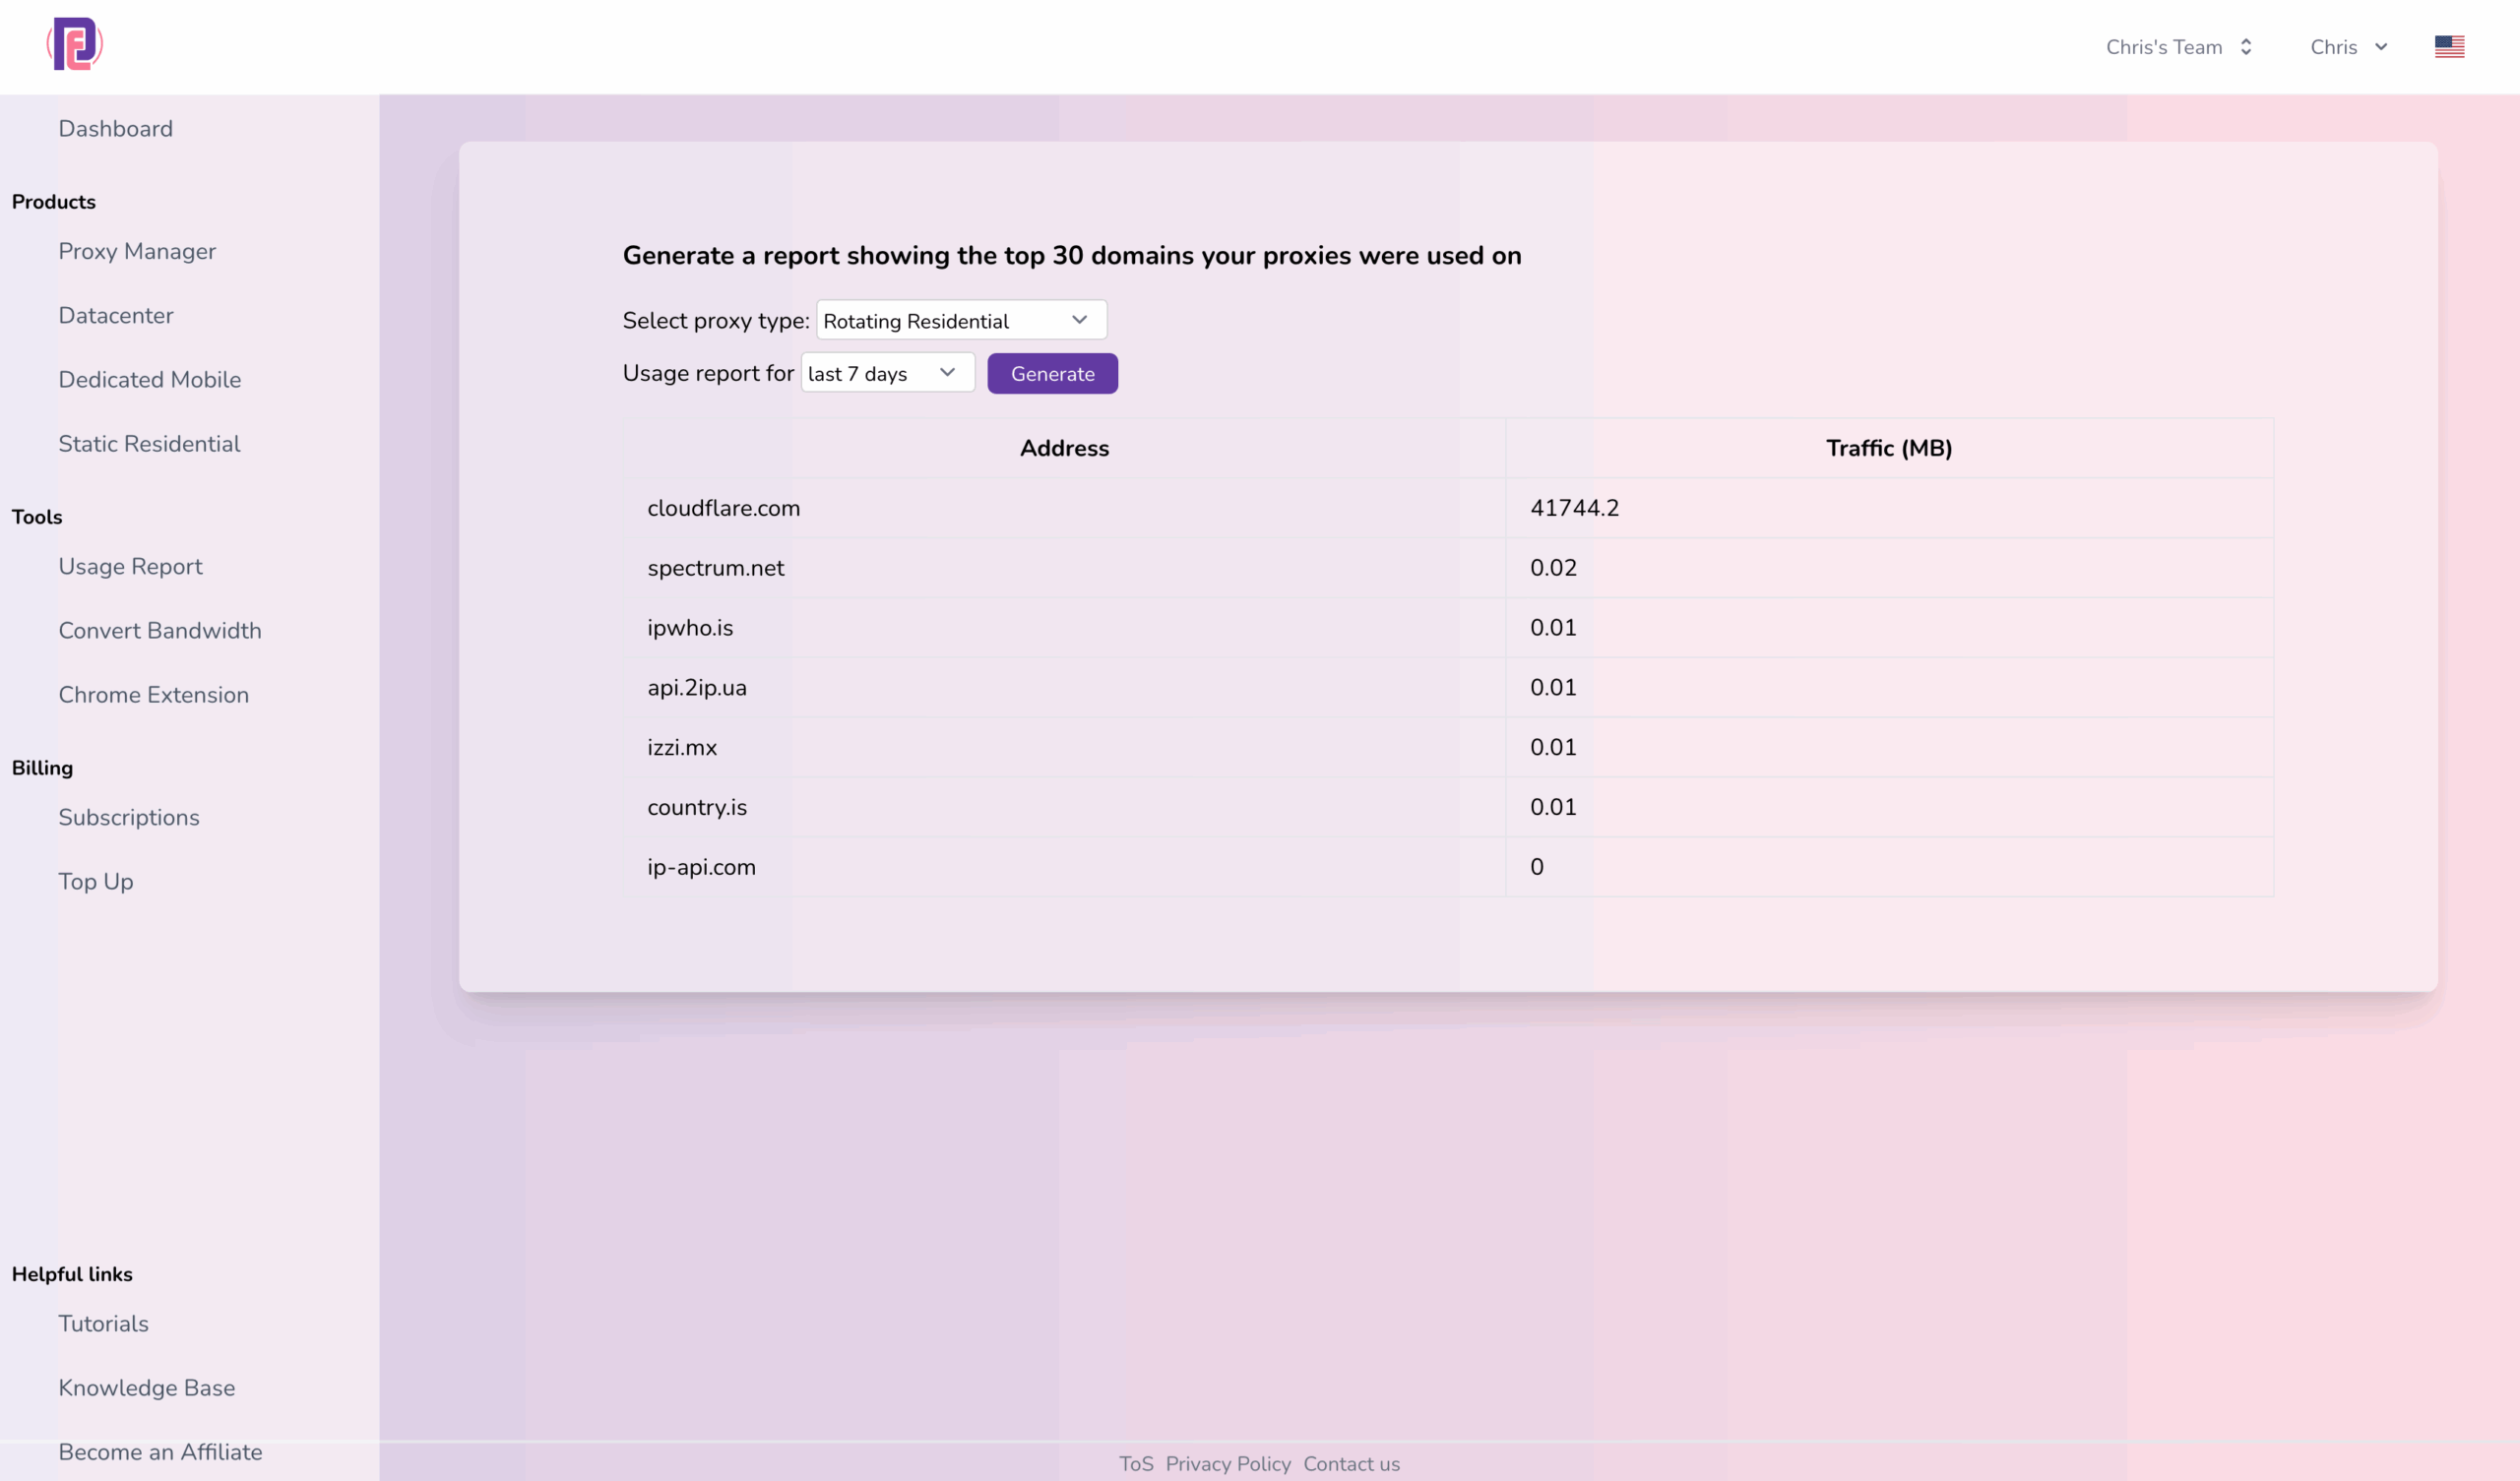
Task: Click Become an Affiliate link
Action: coord(160,1451)
